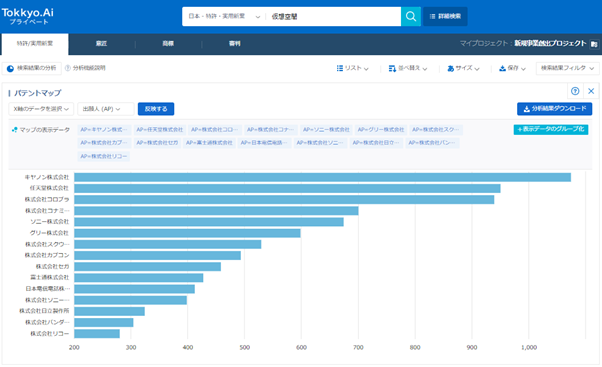602x367 pixels.
Task: Select the AP=株式会社スク data tag
Action: point(436,130)
